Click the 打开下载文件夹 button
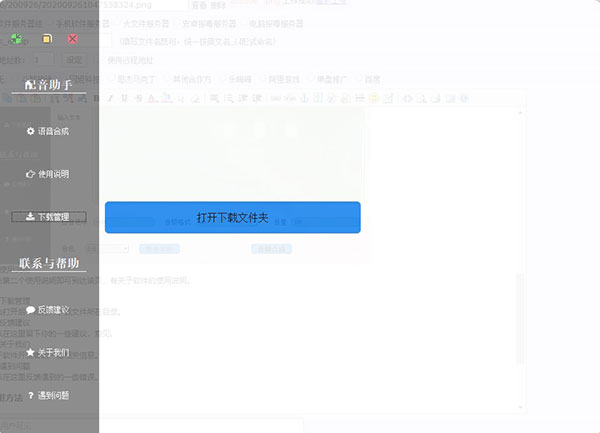600x433 pixels. 233,217
